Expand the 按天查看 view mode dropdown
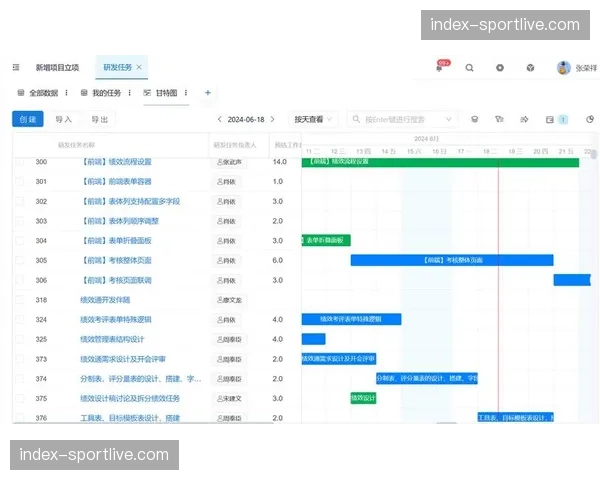The image size is (600, 480). click(x=313, y=119)
